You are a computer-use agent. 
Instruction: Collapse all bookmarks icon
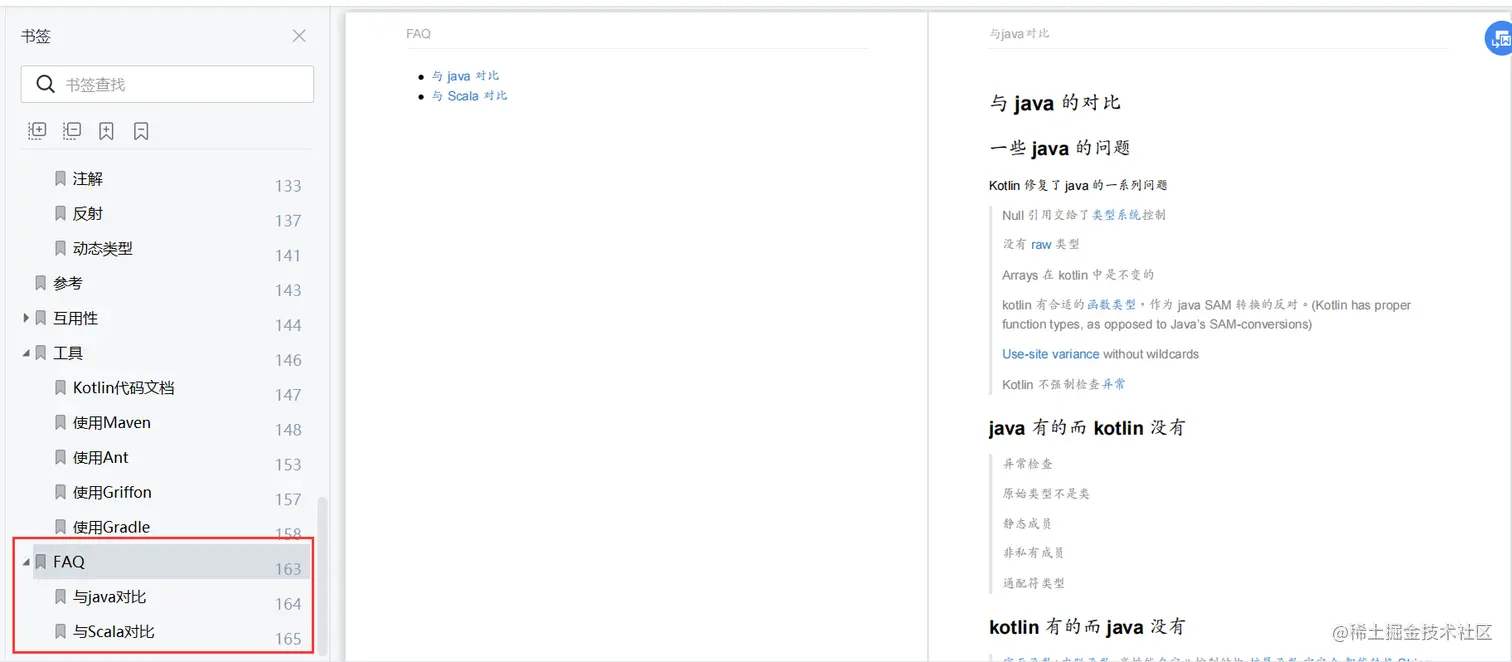click(x=72, y=131)
